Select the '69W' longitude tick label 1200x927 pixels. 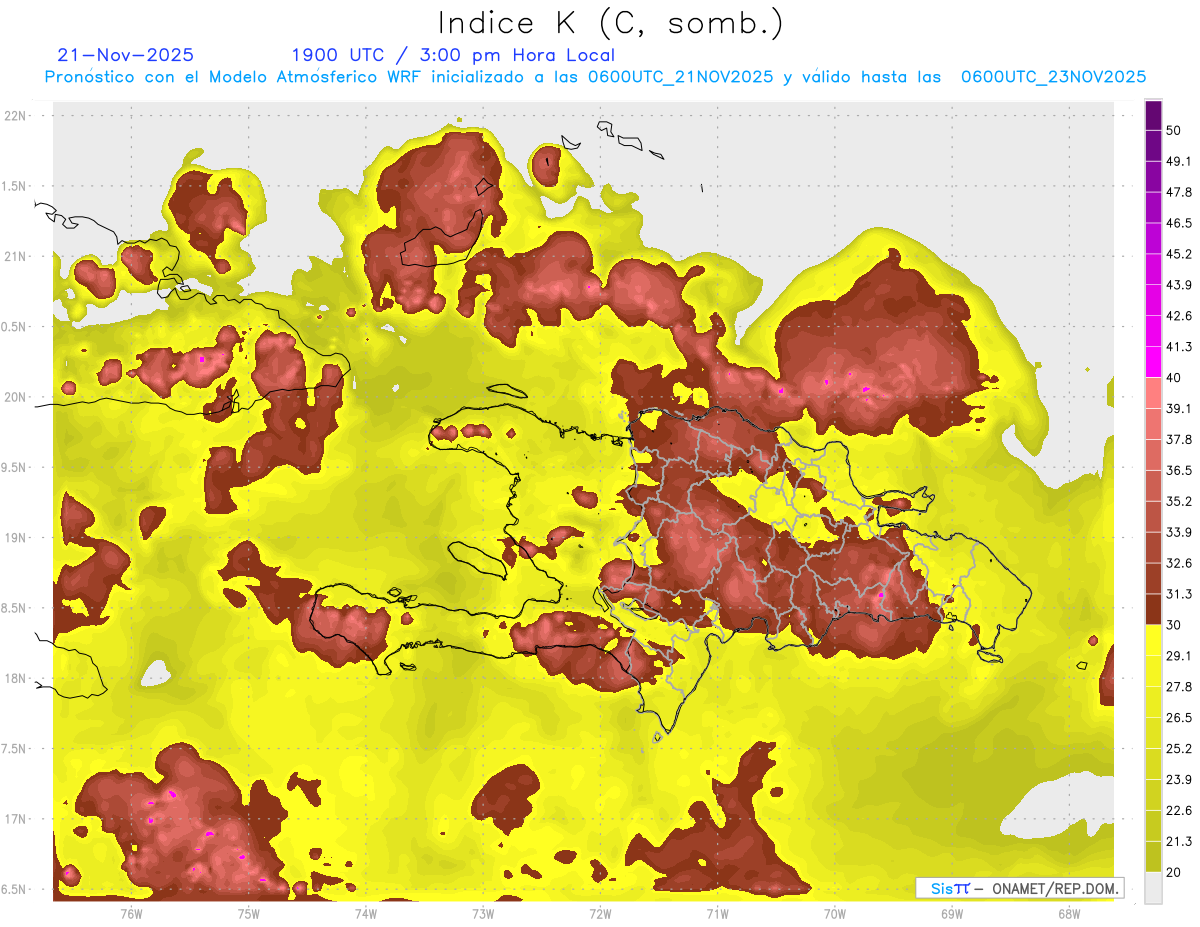coord(951,913)
